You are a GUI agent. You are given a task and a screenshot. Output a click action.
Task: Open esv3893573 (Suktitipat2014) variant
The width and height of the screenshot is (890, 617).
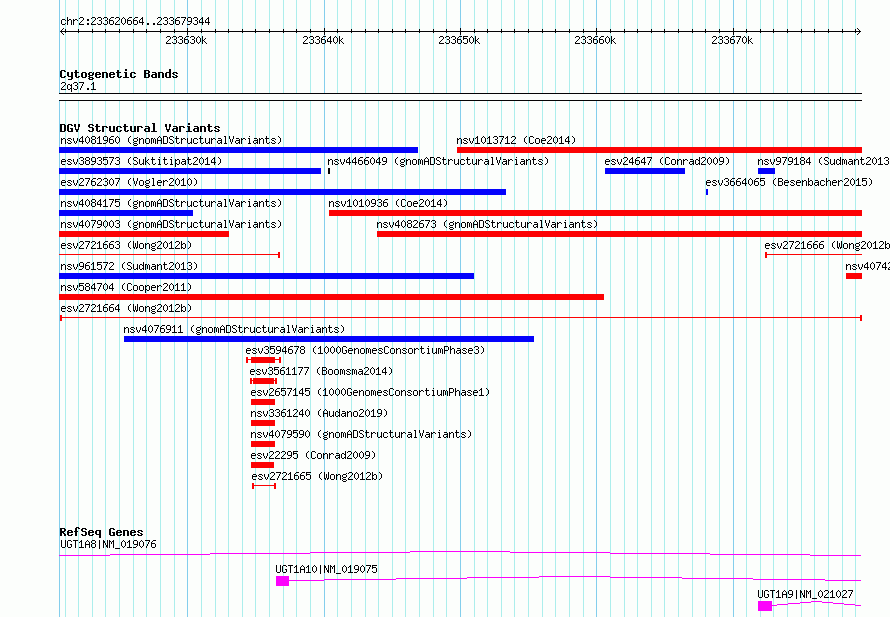click(x=141, y=161)
